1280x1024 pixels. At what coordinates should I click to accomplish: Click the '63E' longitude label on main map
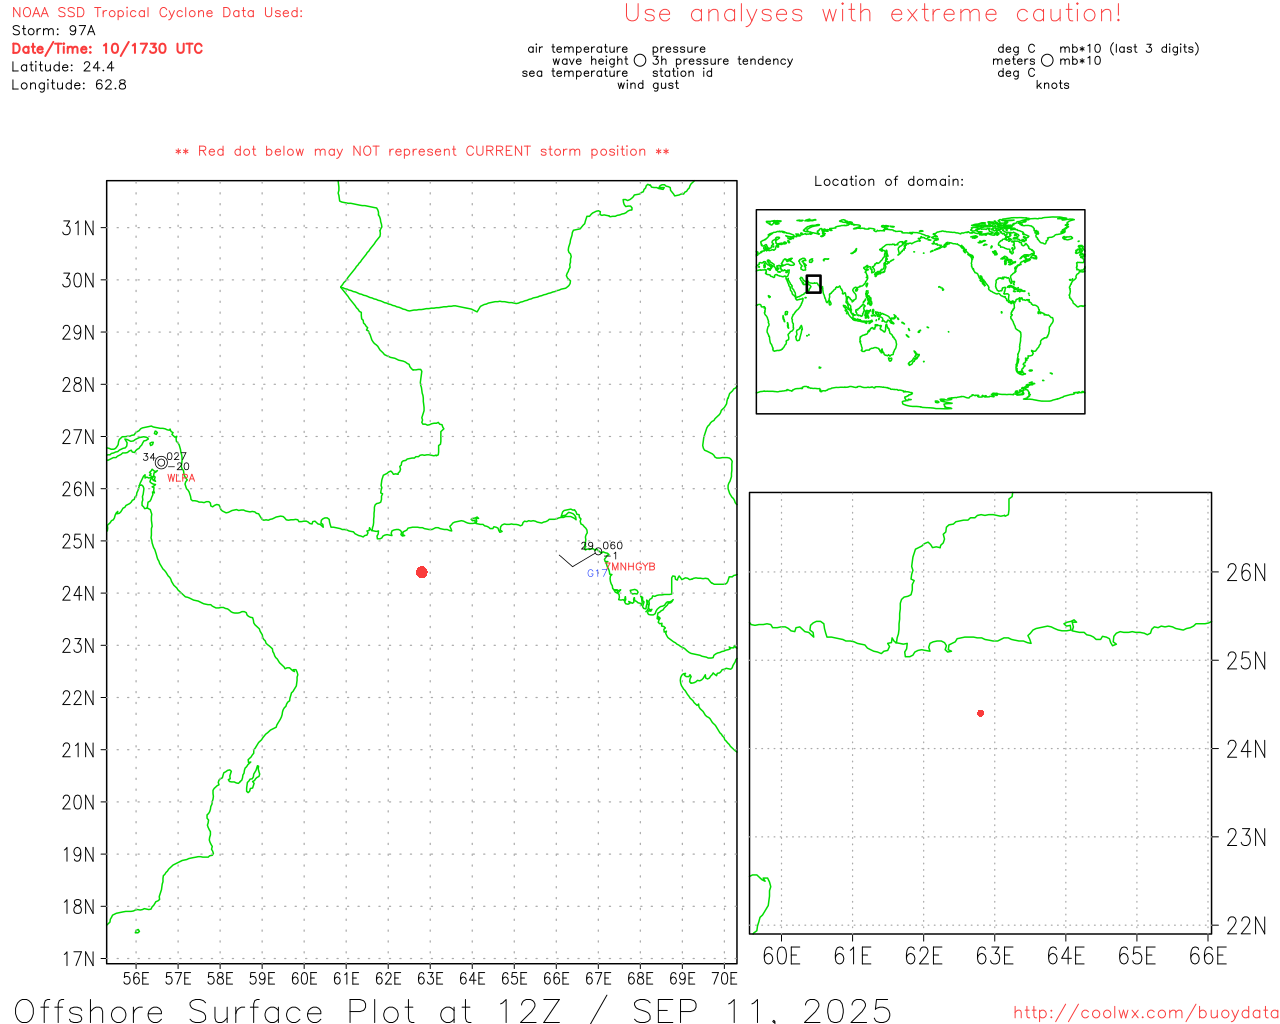coord(430,979)
